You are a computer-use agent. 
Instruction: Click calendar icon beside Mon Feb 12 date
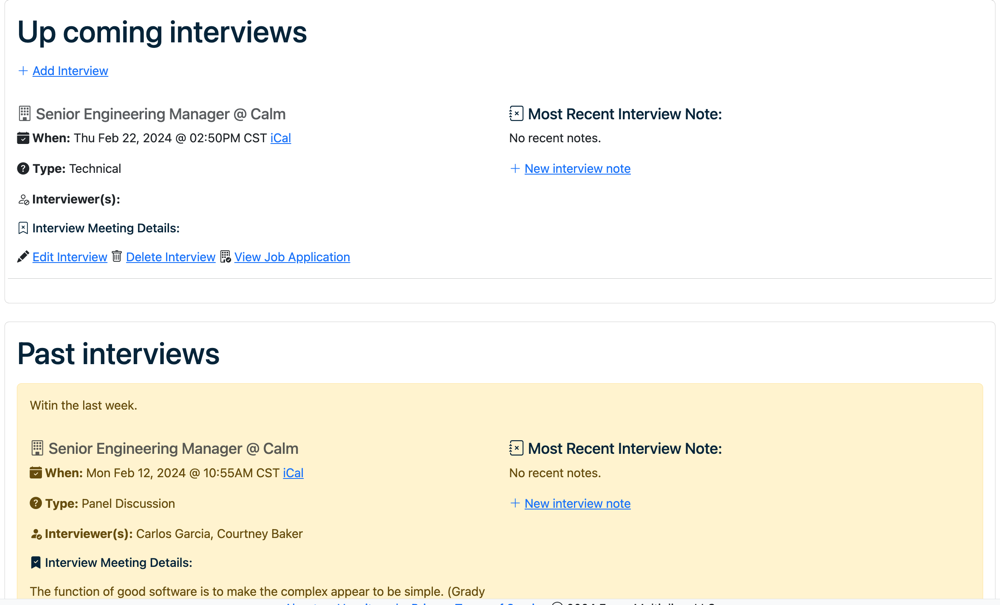click(36, 472)
